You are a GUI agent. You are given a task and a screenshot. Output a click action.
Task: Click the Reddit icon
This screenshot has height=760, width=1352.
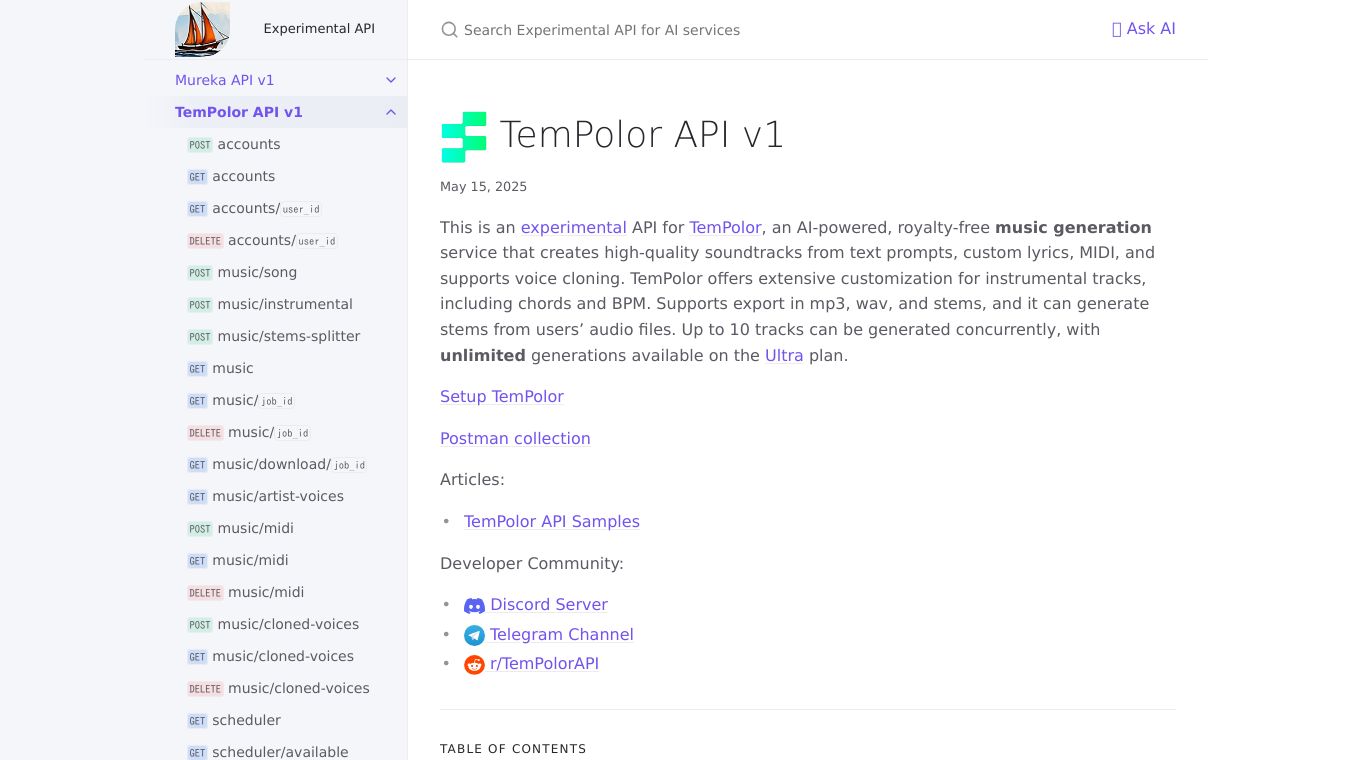[474, 664]
